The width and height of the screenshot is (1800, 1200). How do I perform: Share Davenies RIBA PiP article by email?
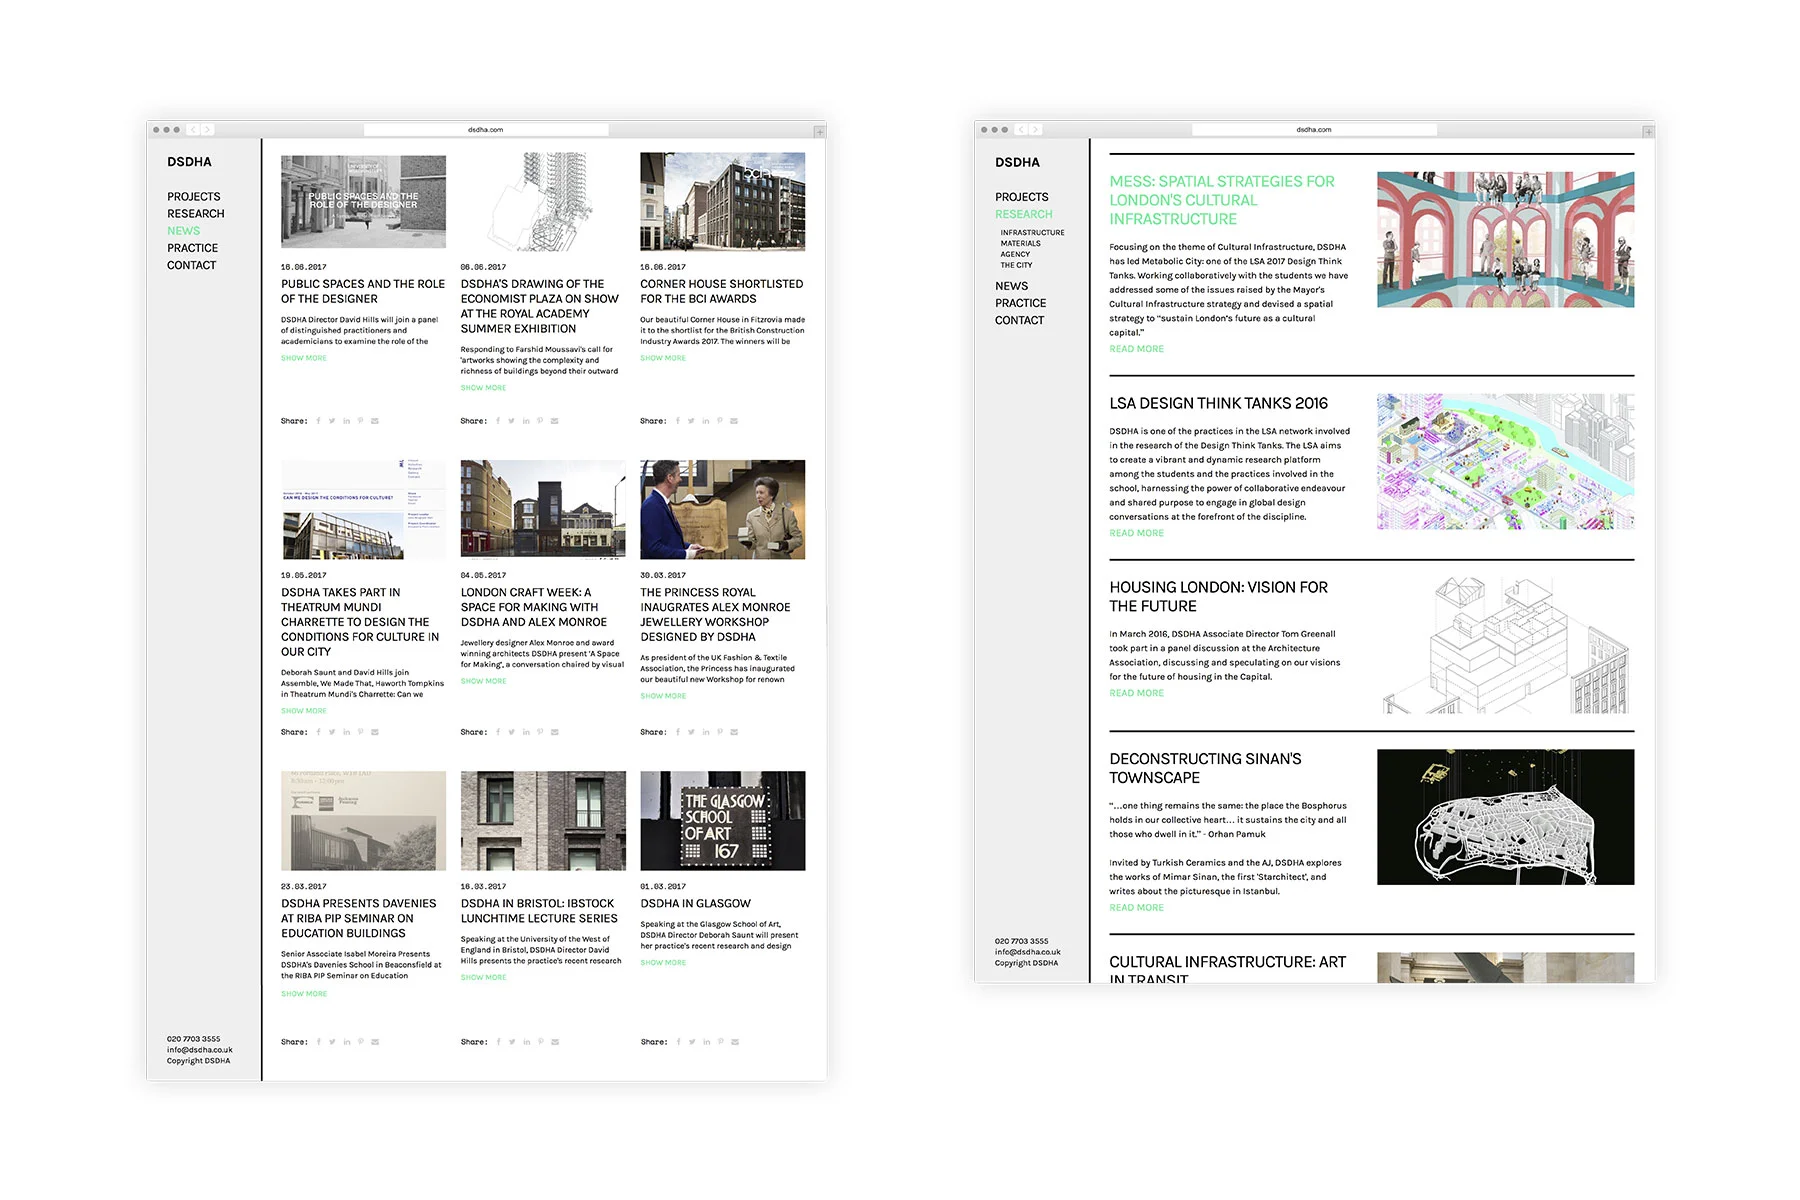375,1042
